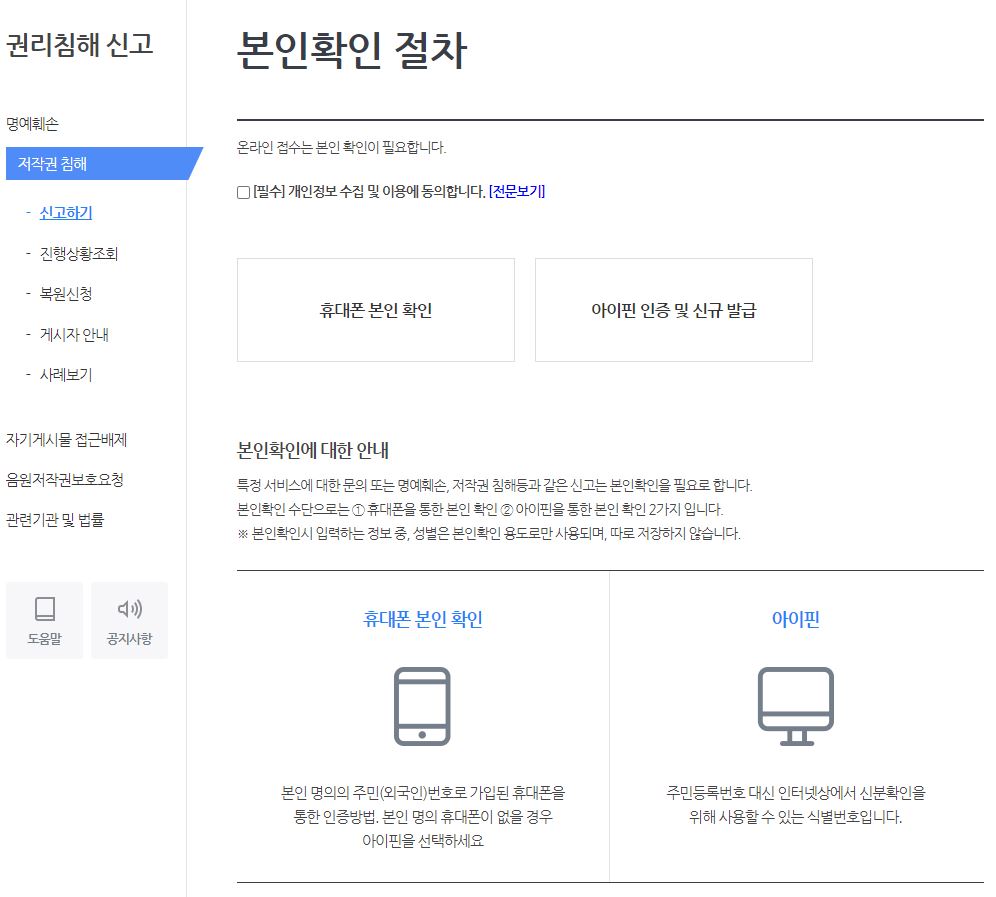Click the ※ 본인확인시 입력하는 정보 note line
This screenshot has width=996, height=897.
tap(489, 533)
